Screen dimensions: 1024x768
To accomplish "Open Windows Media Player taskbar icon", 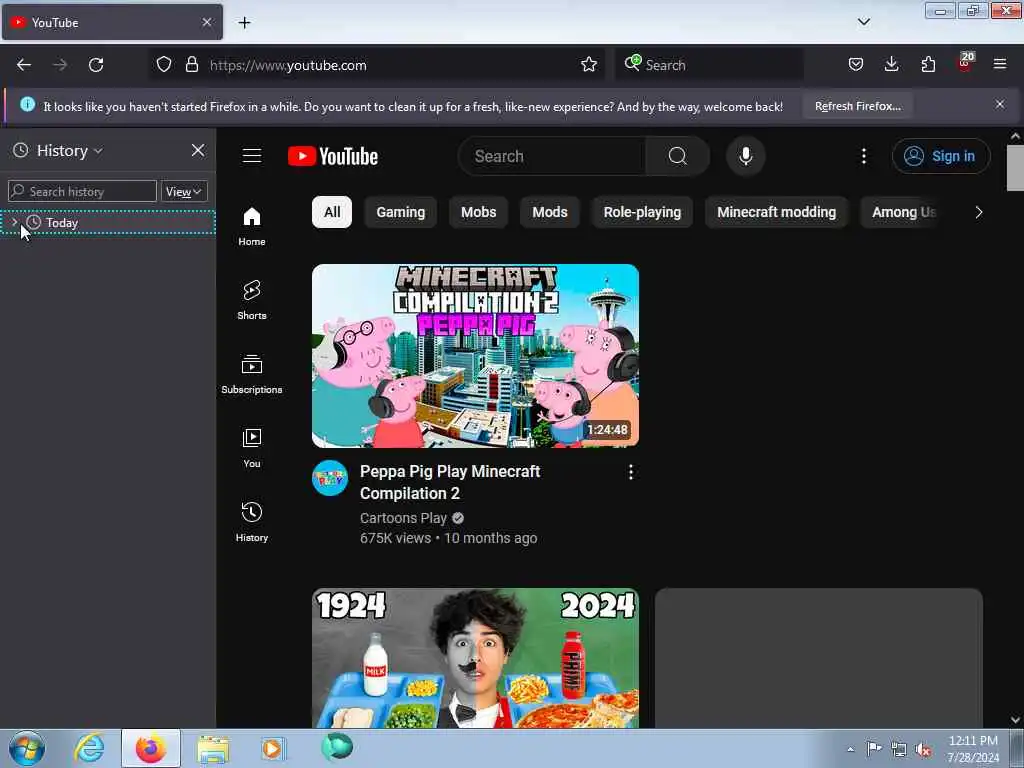I will 273,748.
